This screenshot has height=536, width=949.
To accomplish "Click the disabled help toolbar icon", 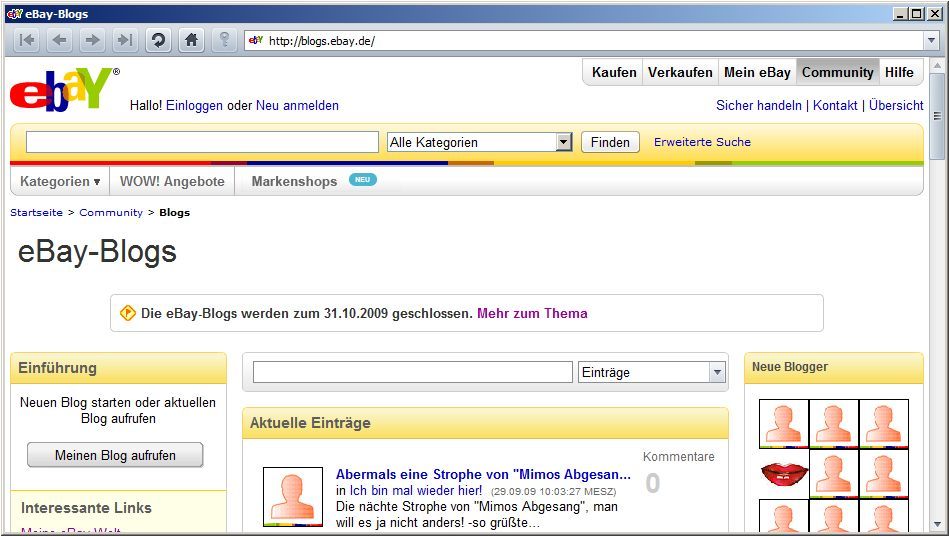I will [224, 41].
